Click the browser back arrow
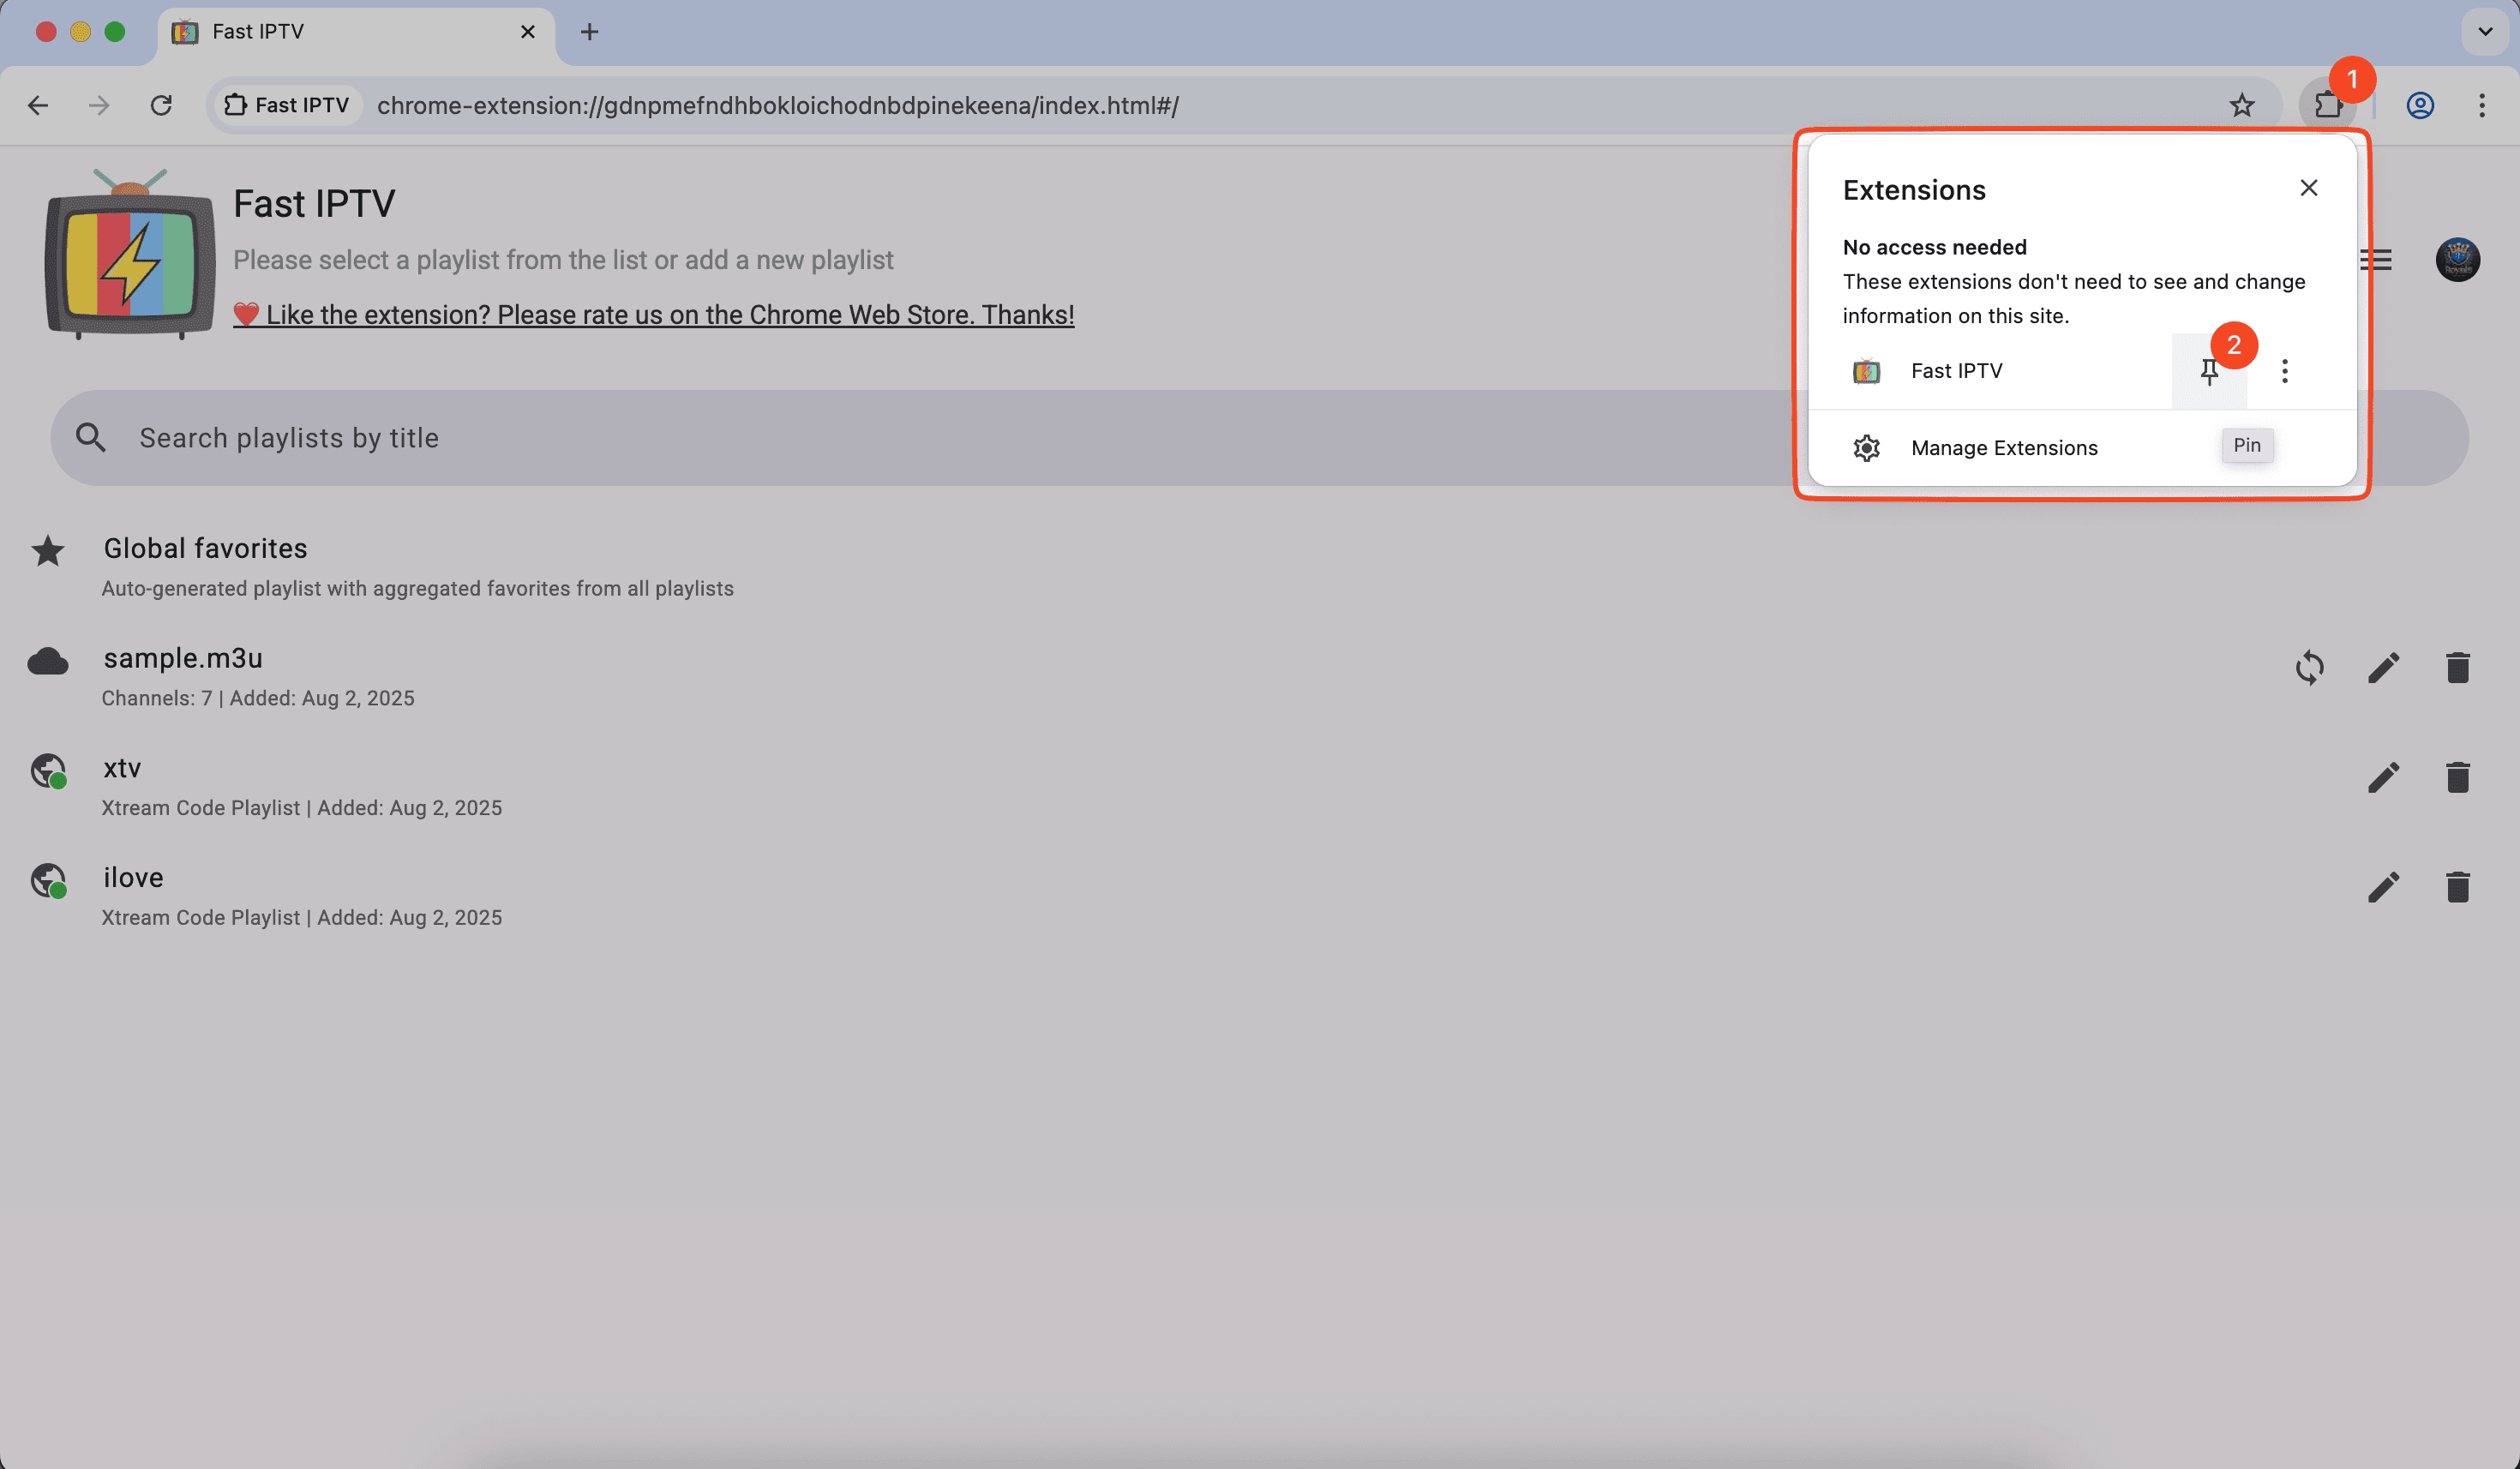 (38, 105)
